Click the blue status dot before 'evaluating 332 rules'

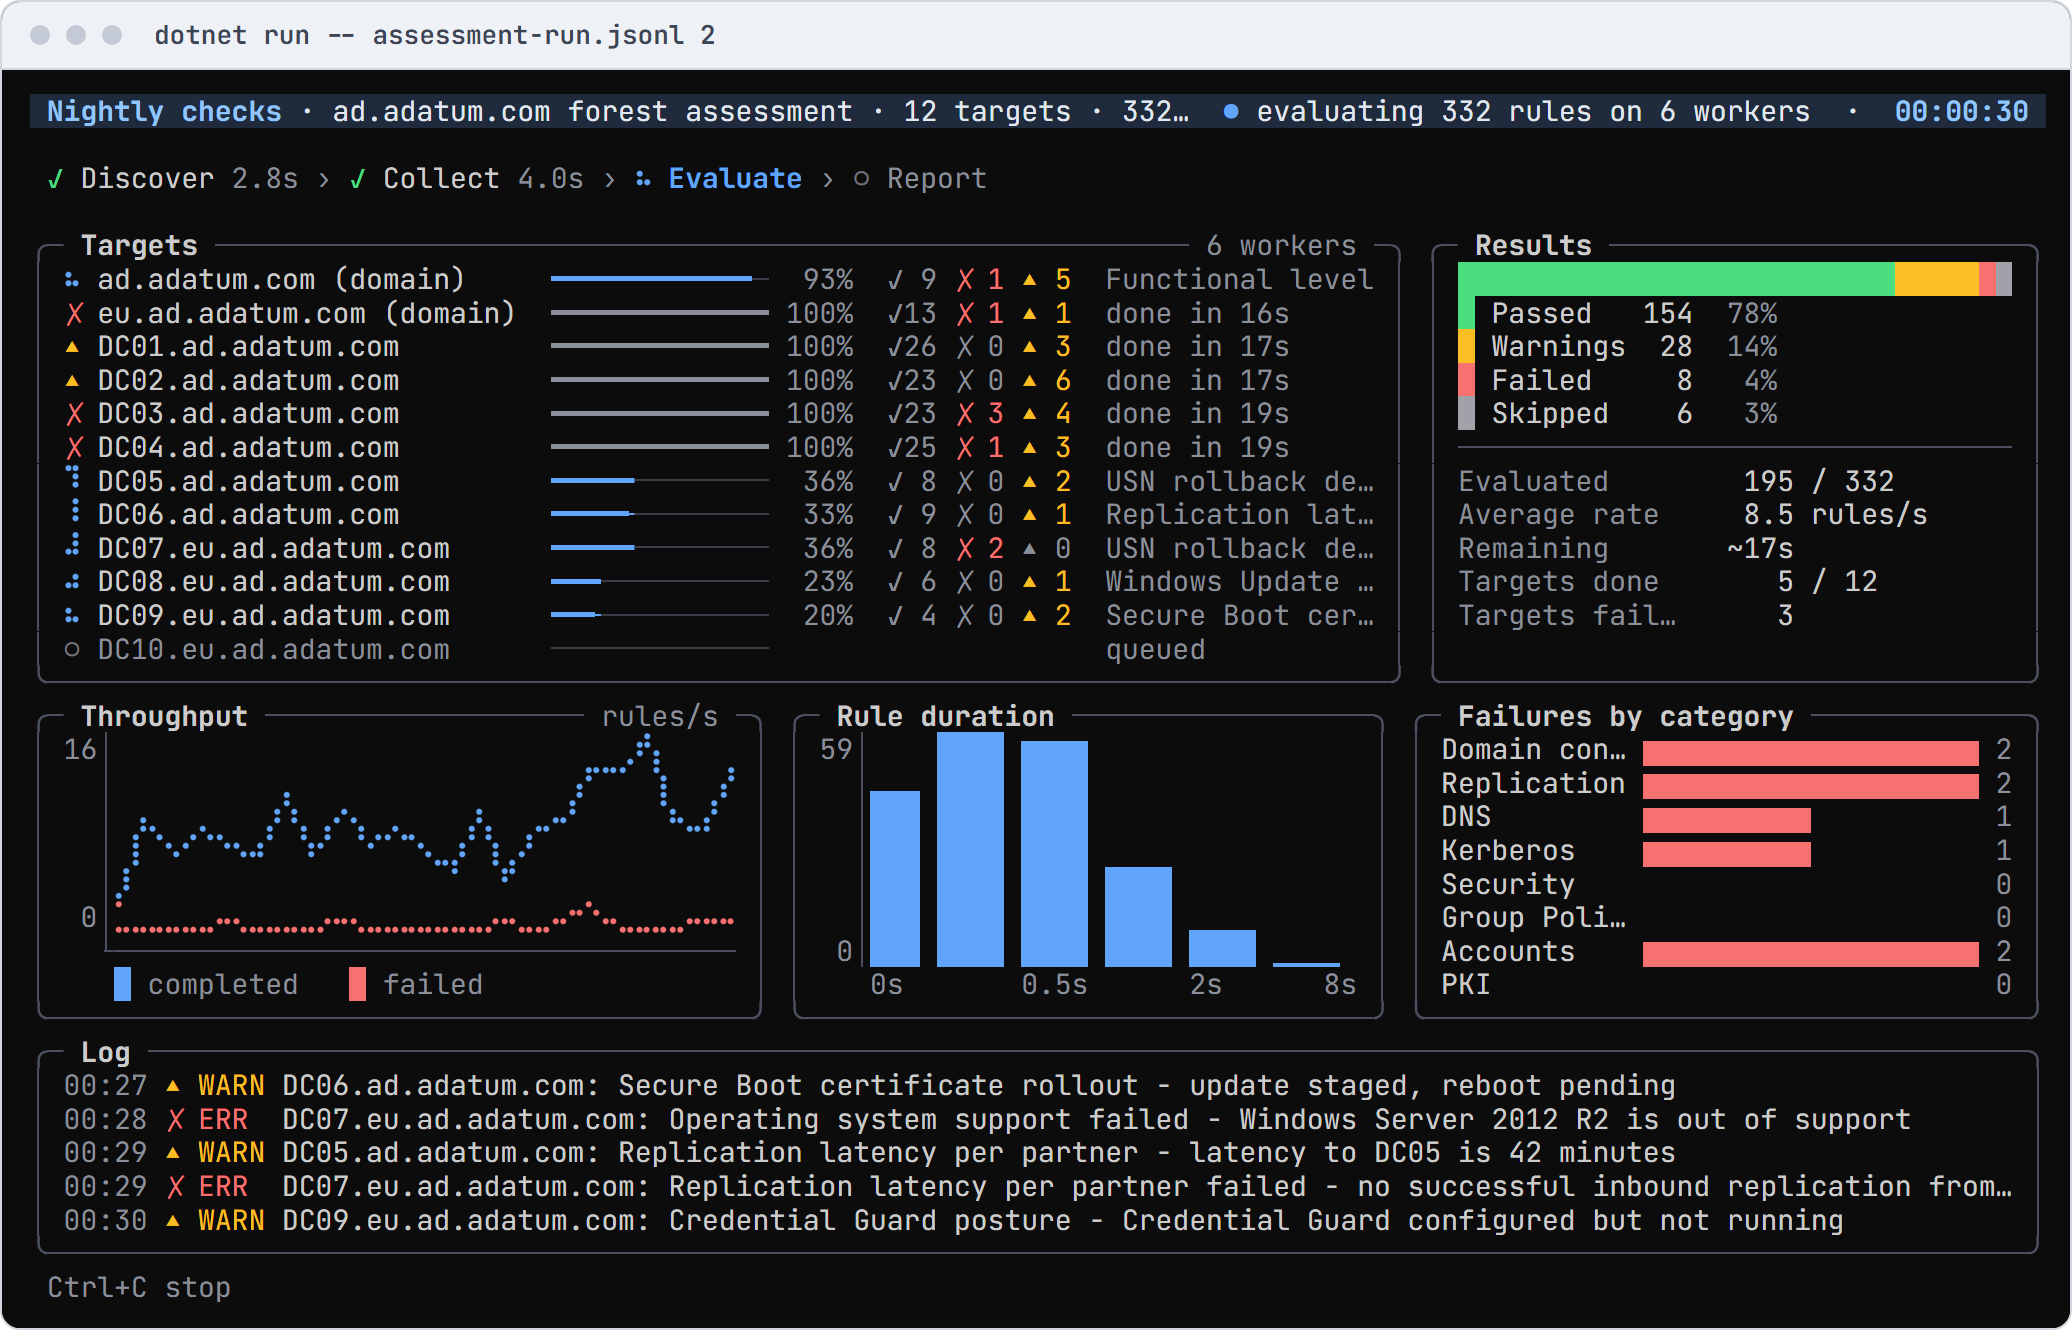pos(1231,112)
